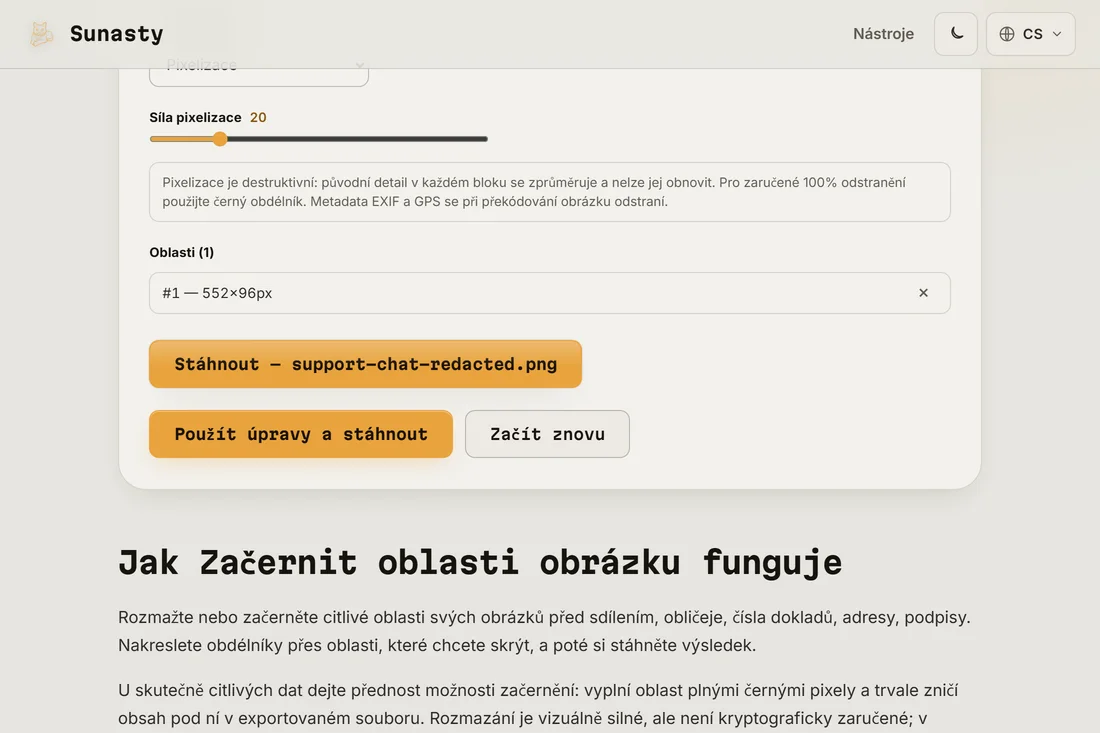This screenshot has height=733, width=1100.
Task: Toggle dark mode moon icon
Action: tap(955, 34)
